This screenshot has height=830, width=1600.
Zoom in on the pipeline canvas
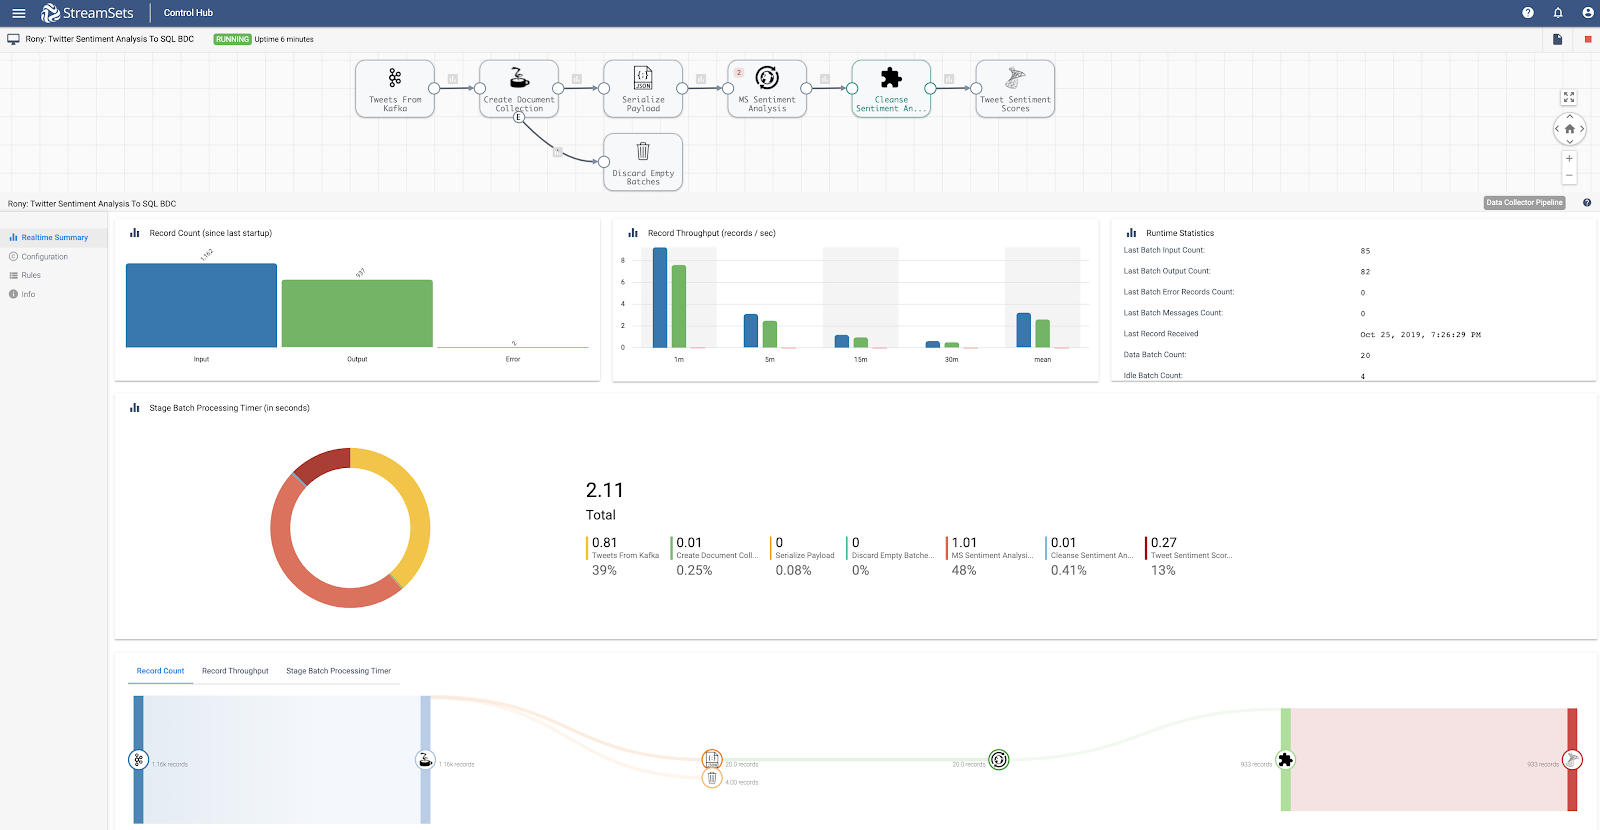pyautogui.click(x=1569, y=159)
